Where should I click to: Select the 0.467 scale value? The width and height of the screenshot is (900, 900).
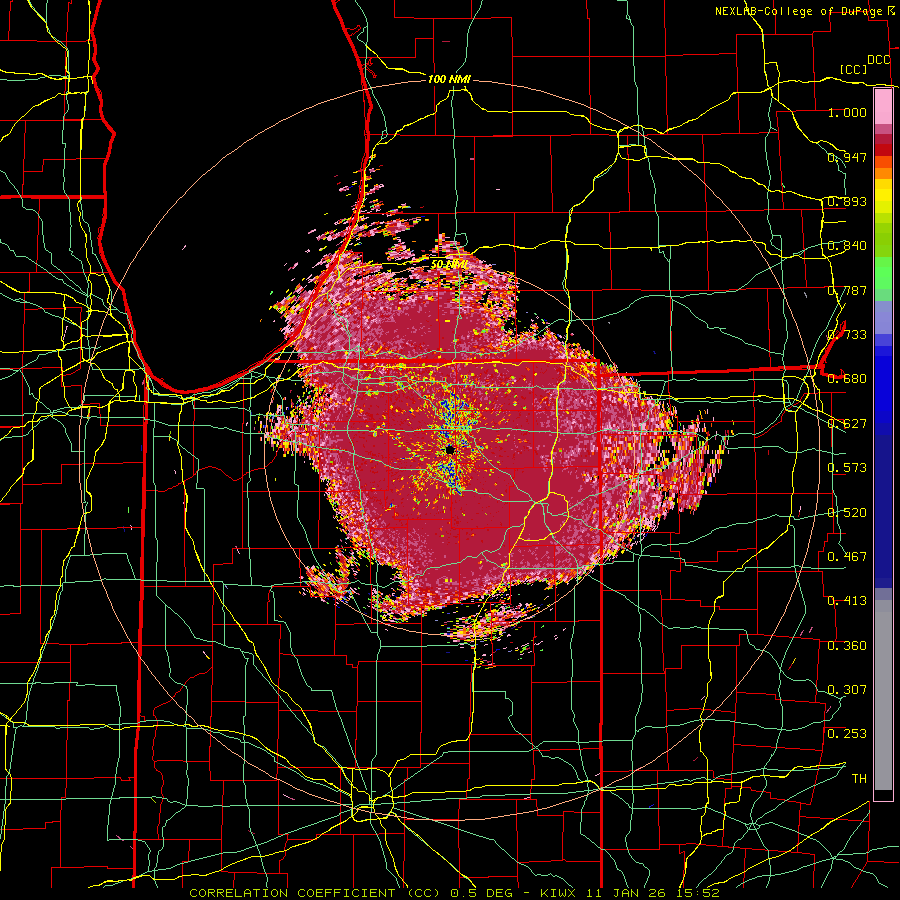pos(847,557)
